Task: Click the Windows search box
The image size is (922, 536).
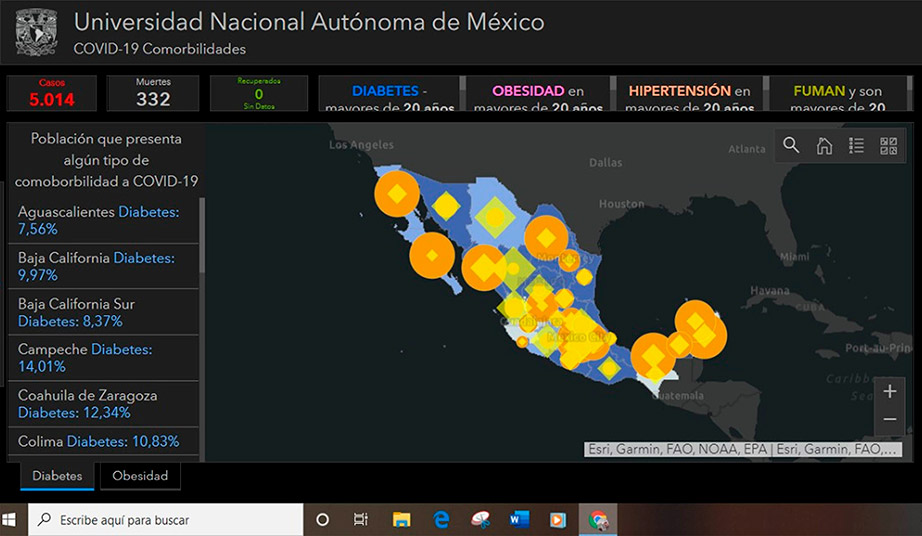Action: coord(165,520)
